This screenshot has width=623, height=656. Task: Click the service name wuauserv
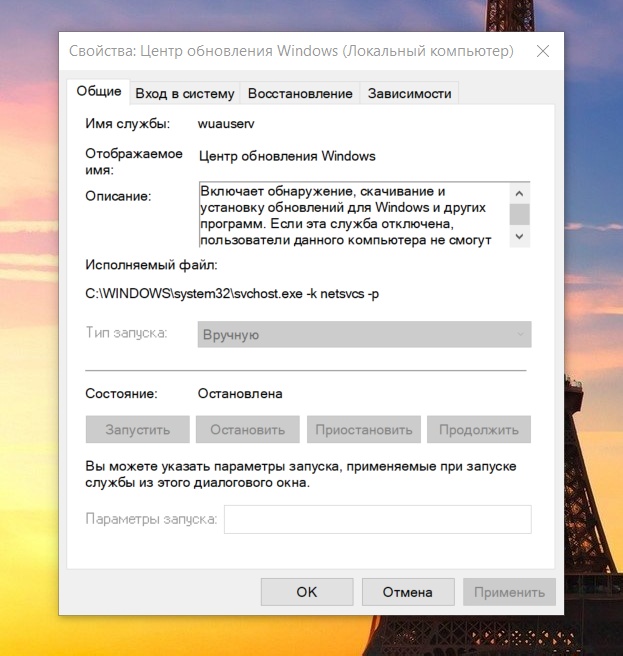click(x=226, y=124)
